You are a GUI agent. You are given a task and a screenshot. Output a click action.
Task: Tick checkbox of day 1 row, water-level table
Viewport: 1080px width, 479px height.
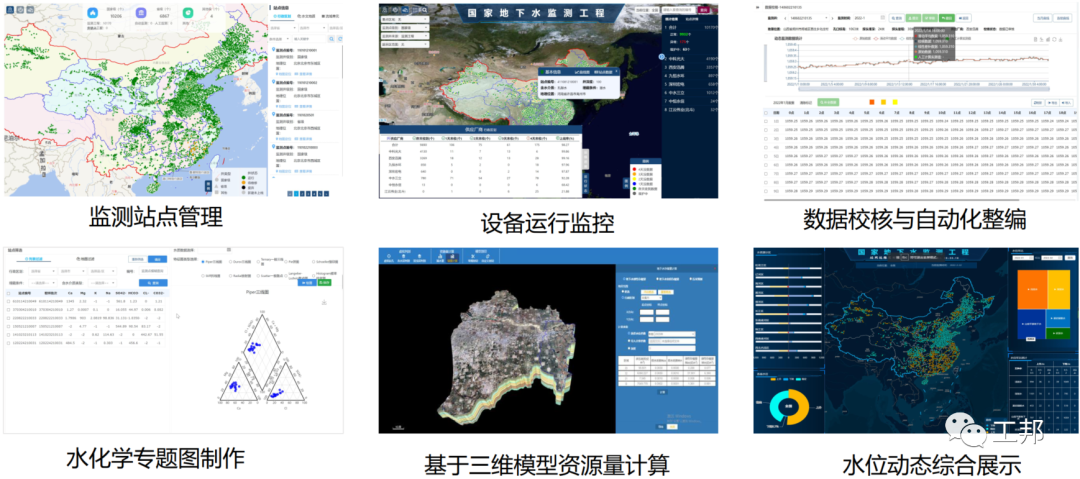tap(766, 121)
